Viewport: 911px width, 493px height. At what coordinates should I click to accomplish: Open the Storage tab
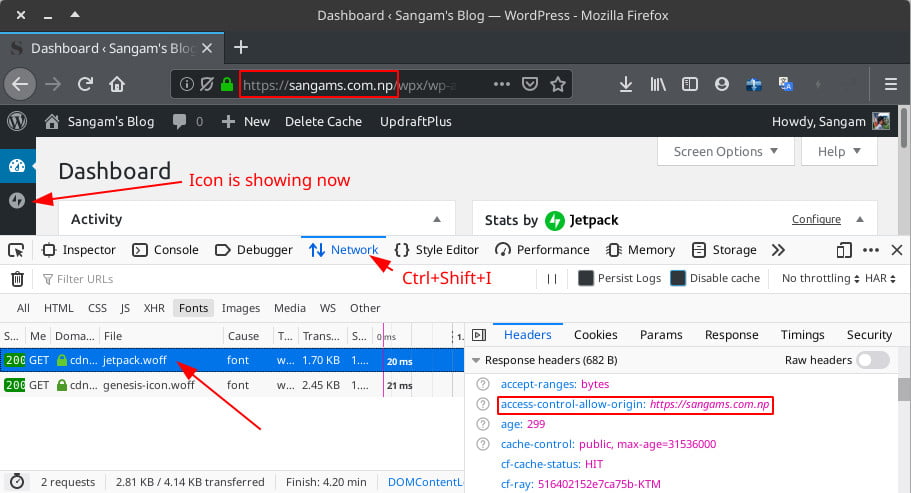click(x=724, y=250)
